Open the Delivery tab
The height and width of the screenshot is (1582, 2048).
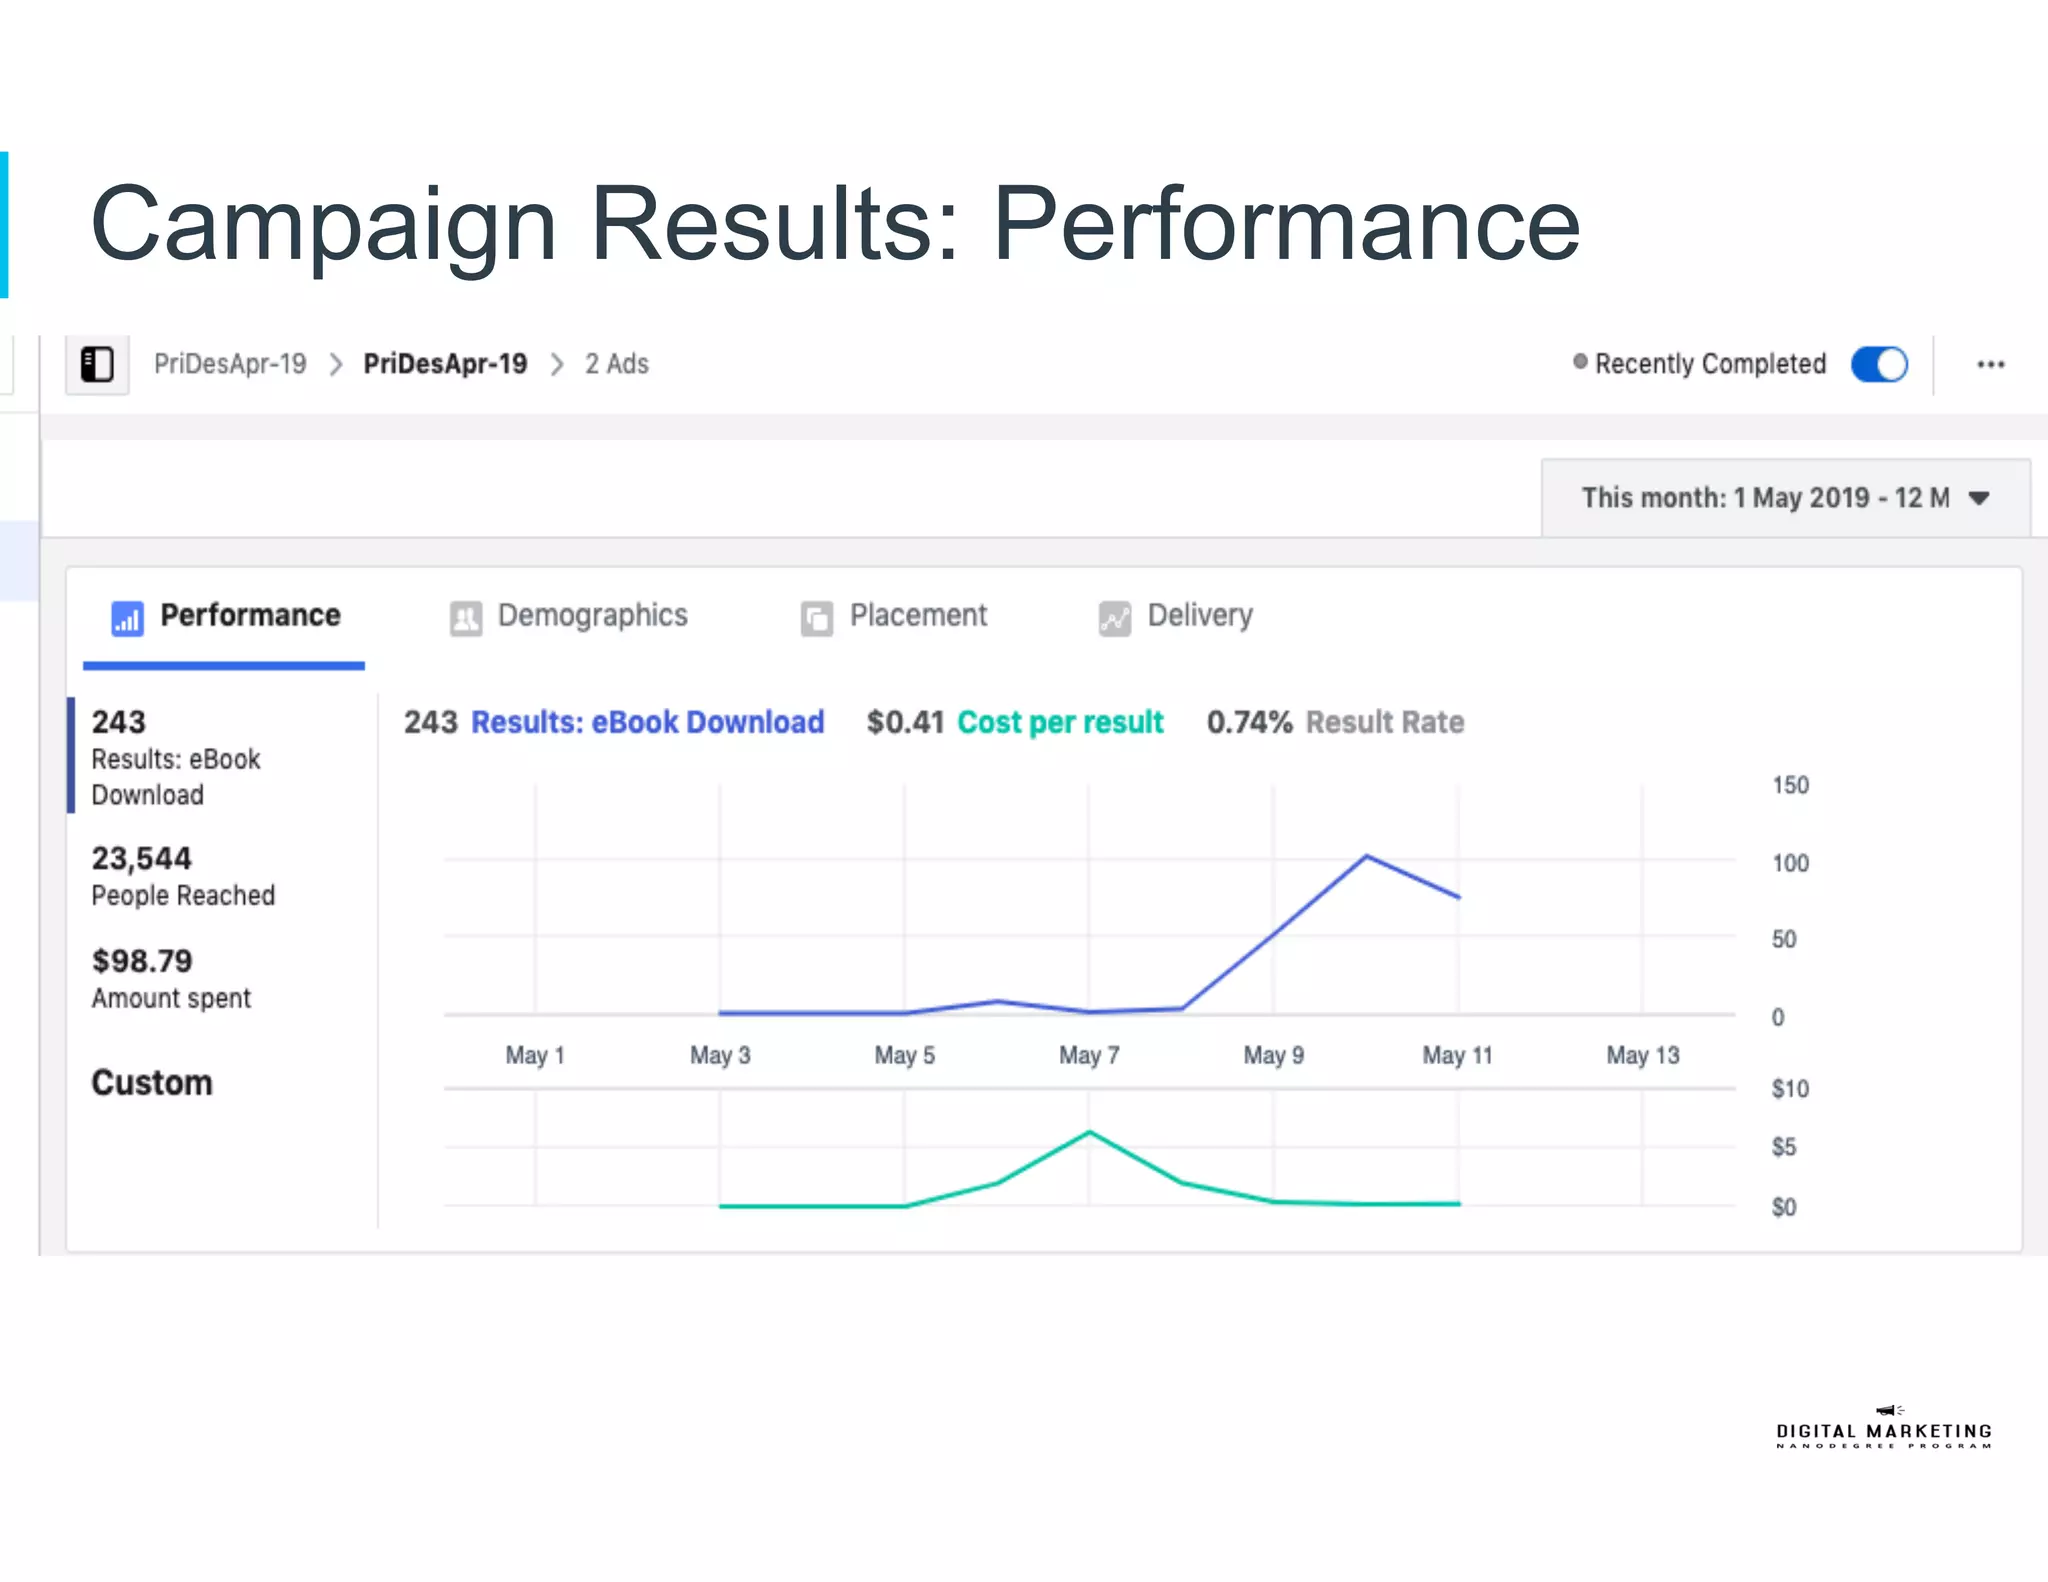pos(1176,616)
